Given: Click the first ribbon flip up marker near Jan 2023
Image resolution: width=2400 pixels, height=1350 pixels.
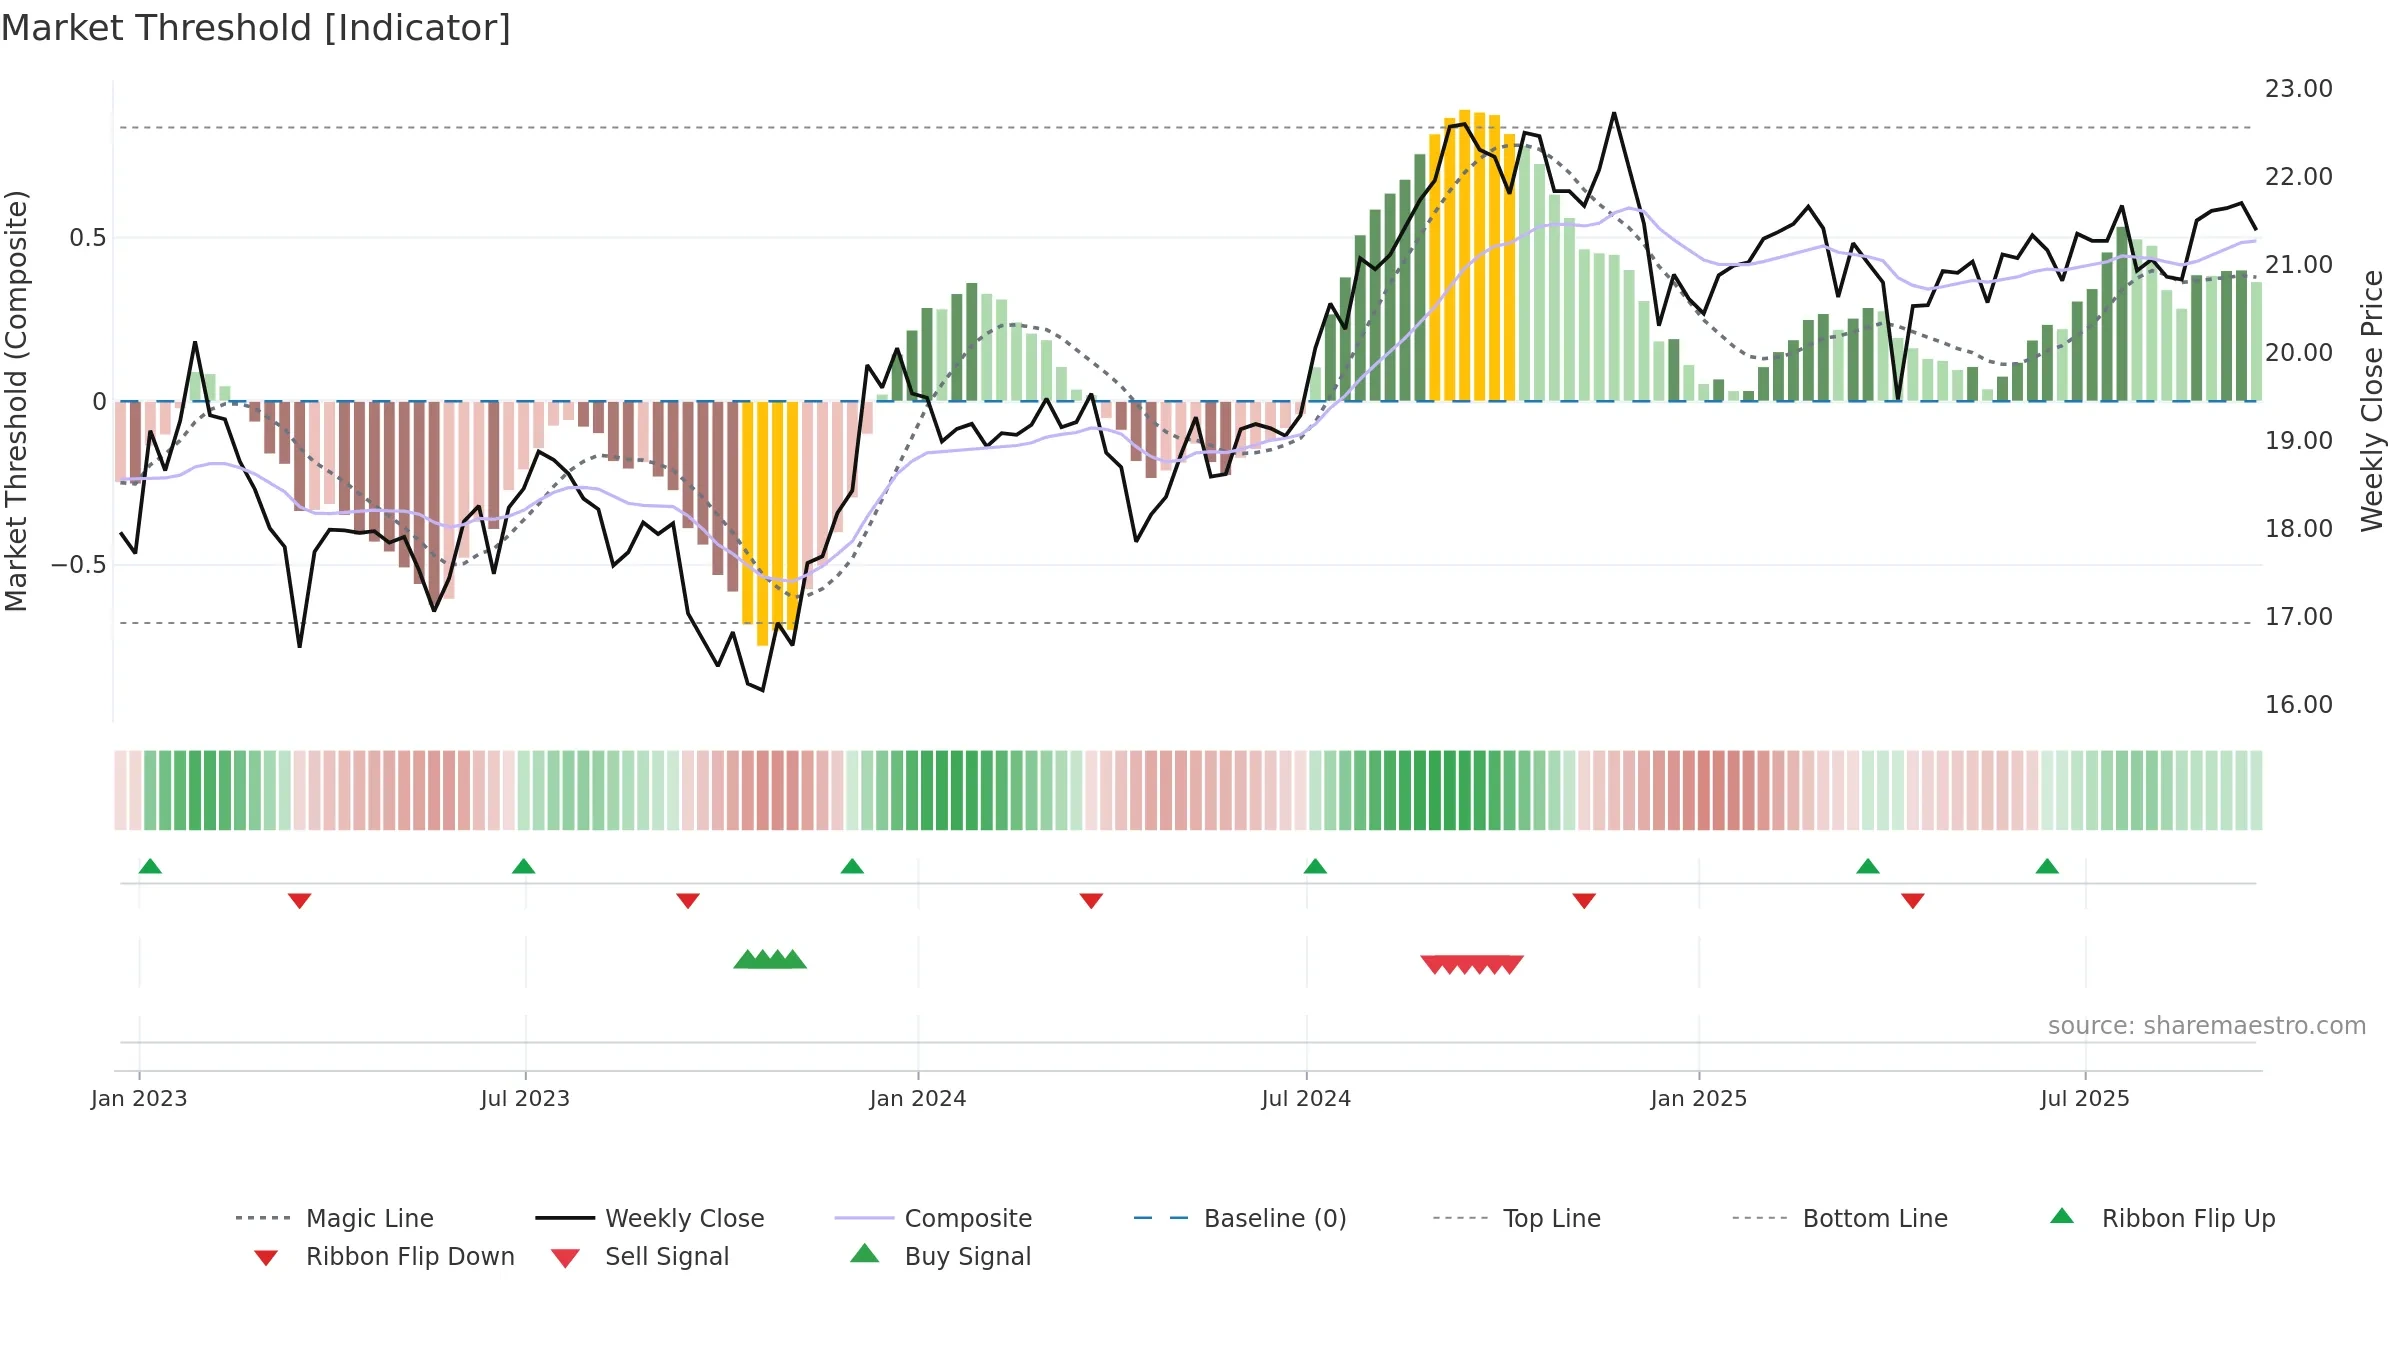Looking at the screenshot, I should point(150,866).
